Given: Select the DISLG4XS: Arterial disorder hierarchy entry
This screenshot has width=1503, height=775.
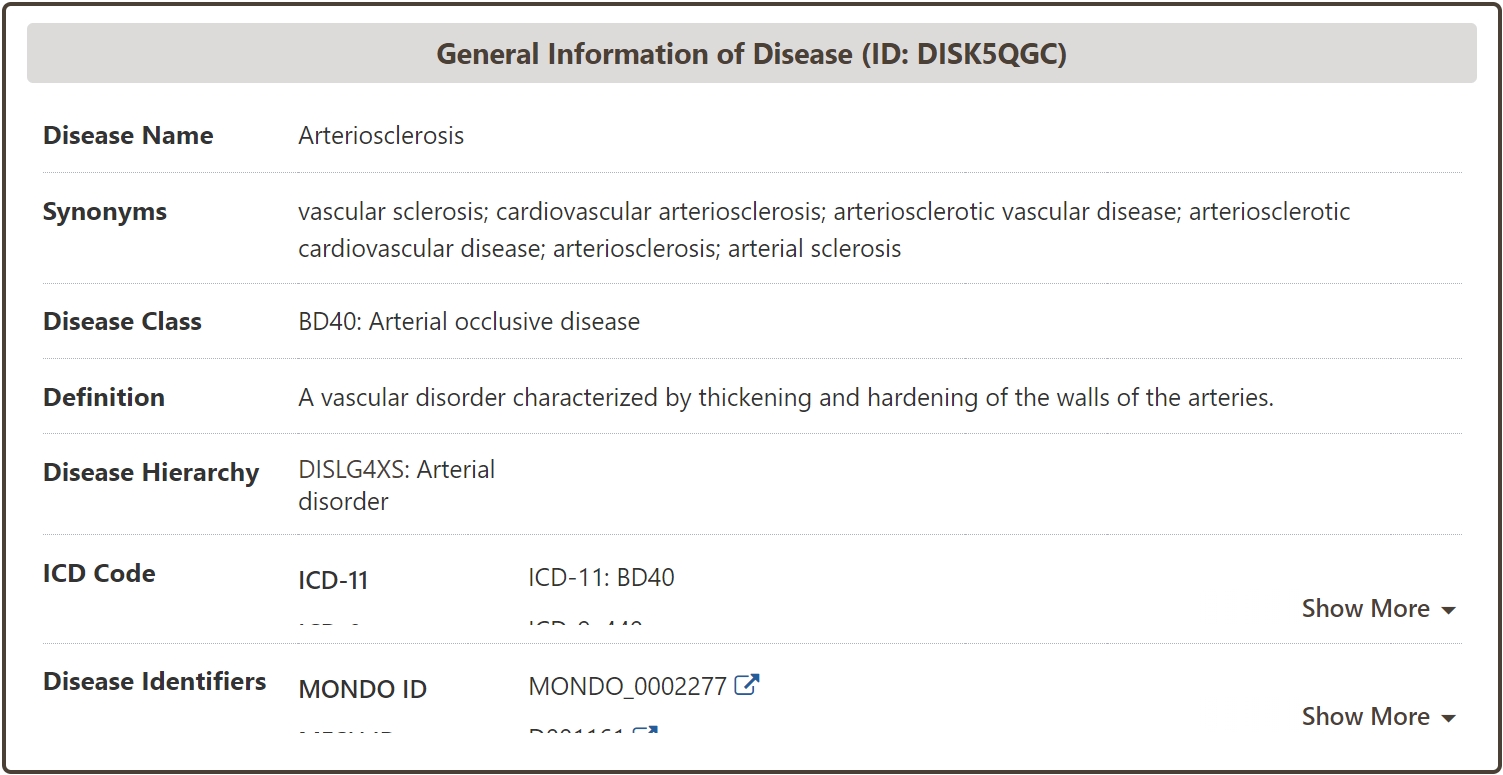Looking at the screenshot, I should [x=396, y=485].
